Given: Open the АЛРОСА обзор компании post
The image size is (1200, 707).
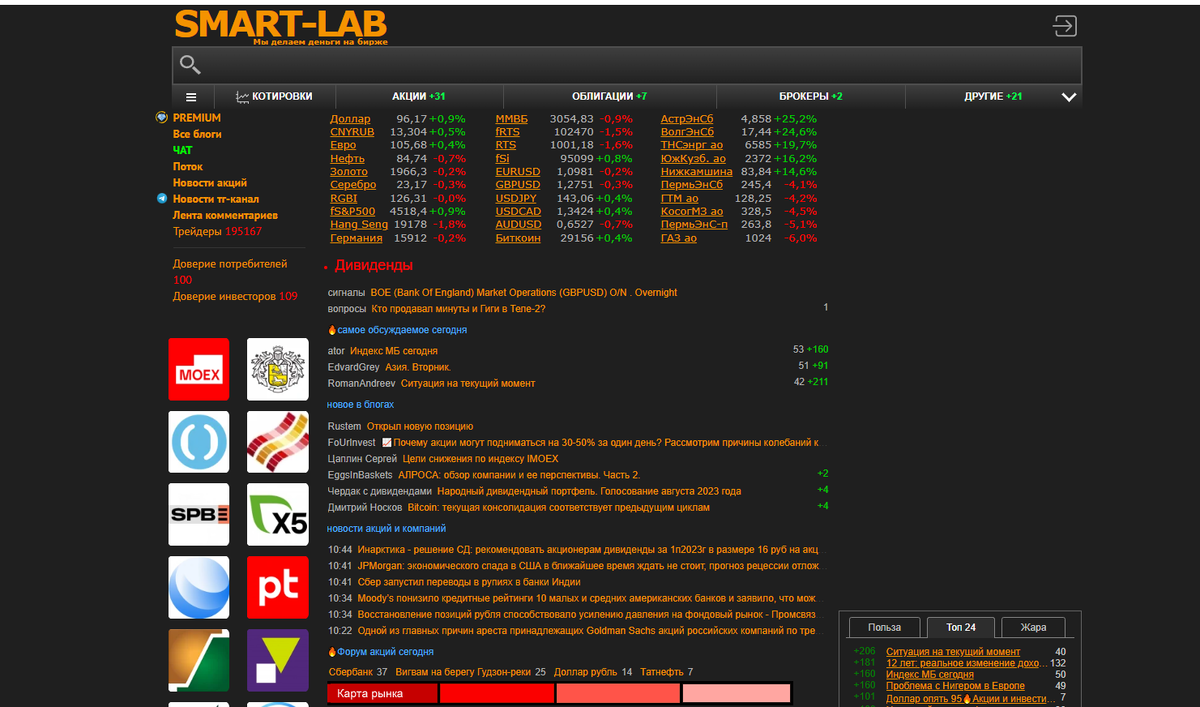Looking at the screenshot, I should tap(519, 475).
